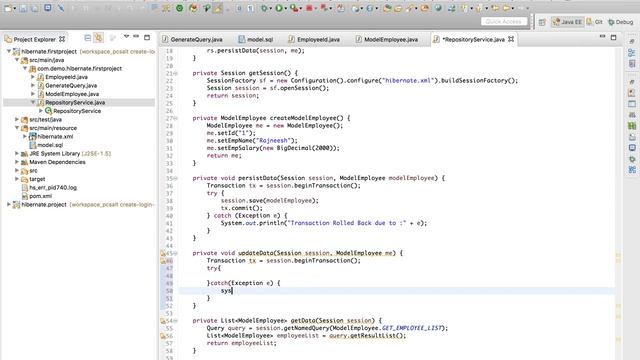Switch to the Debug perspective
Screen dimensions: 640x360
click(x=620, y=22)
